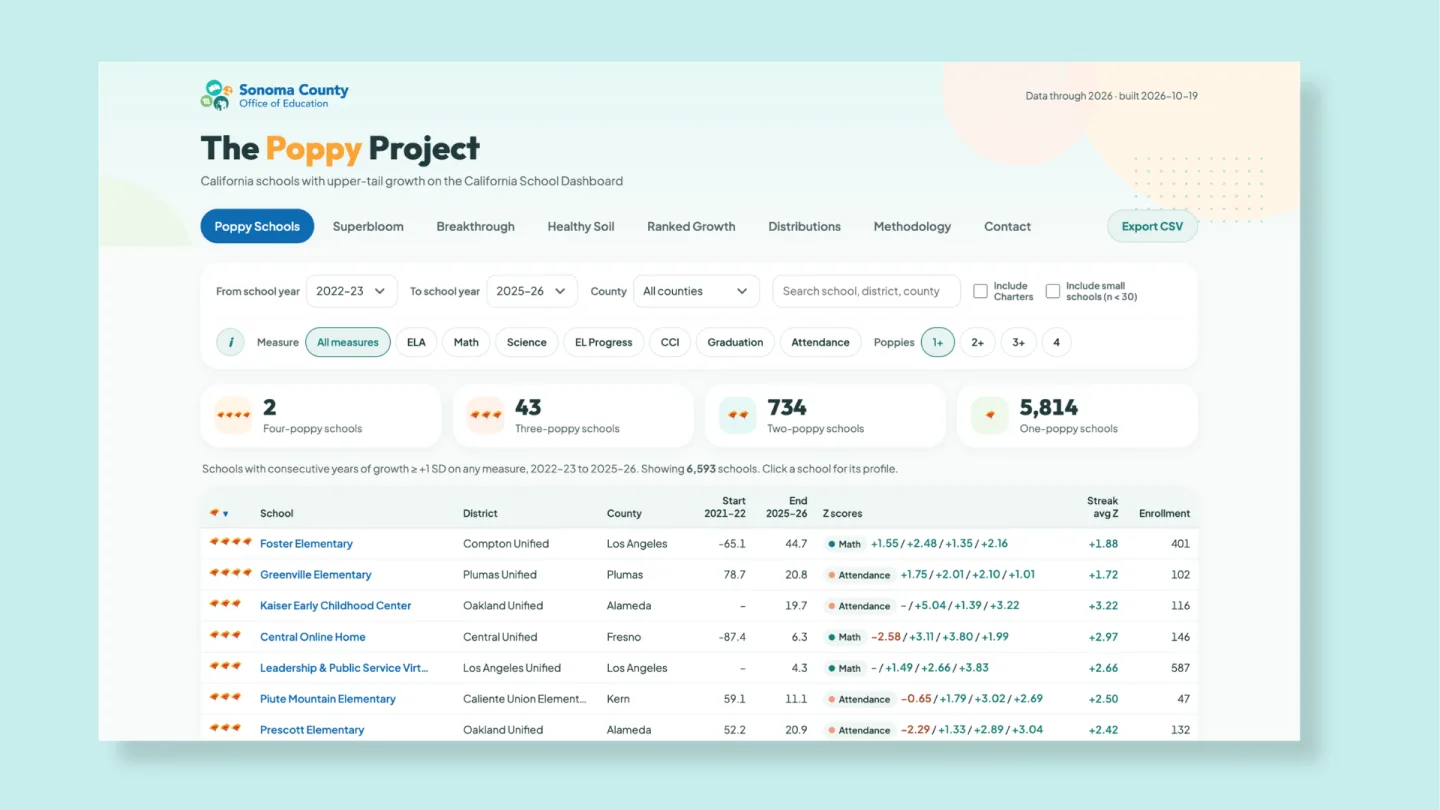
Task: Sort by the Streak avg Z column header
Action: pos(1102,507)
